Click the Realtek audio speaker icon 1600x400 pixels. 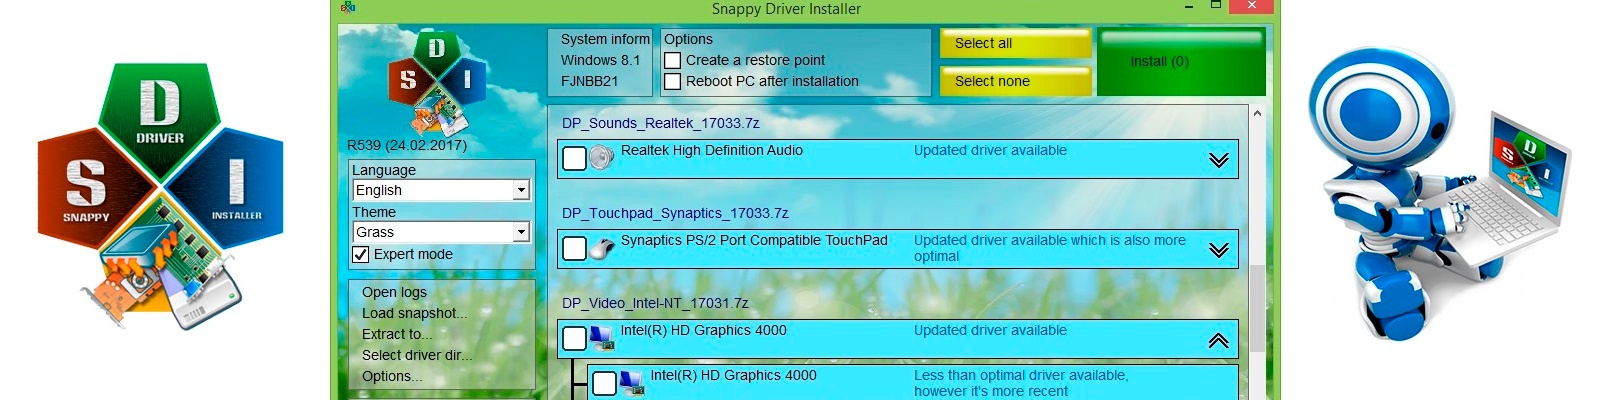(x=601, y=159)
